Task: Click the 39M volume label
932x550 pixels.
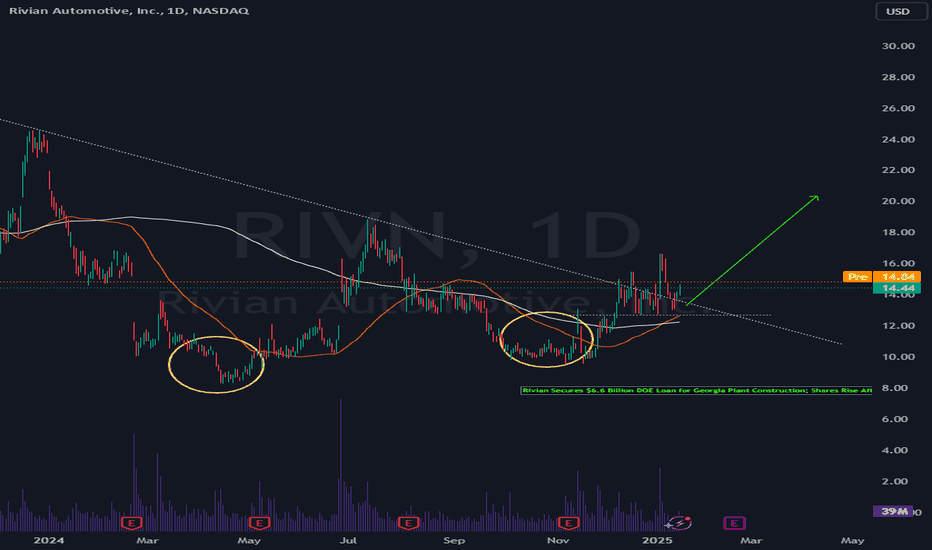Action: click(x=893, y=511)
